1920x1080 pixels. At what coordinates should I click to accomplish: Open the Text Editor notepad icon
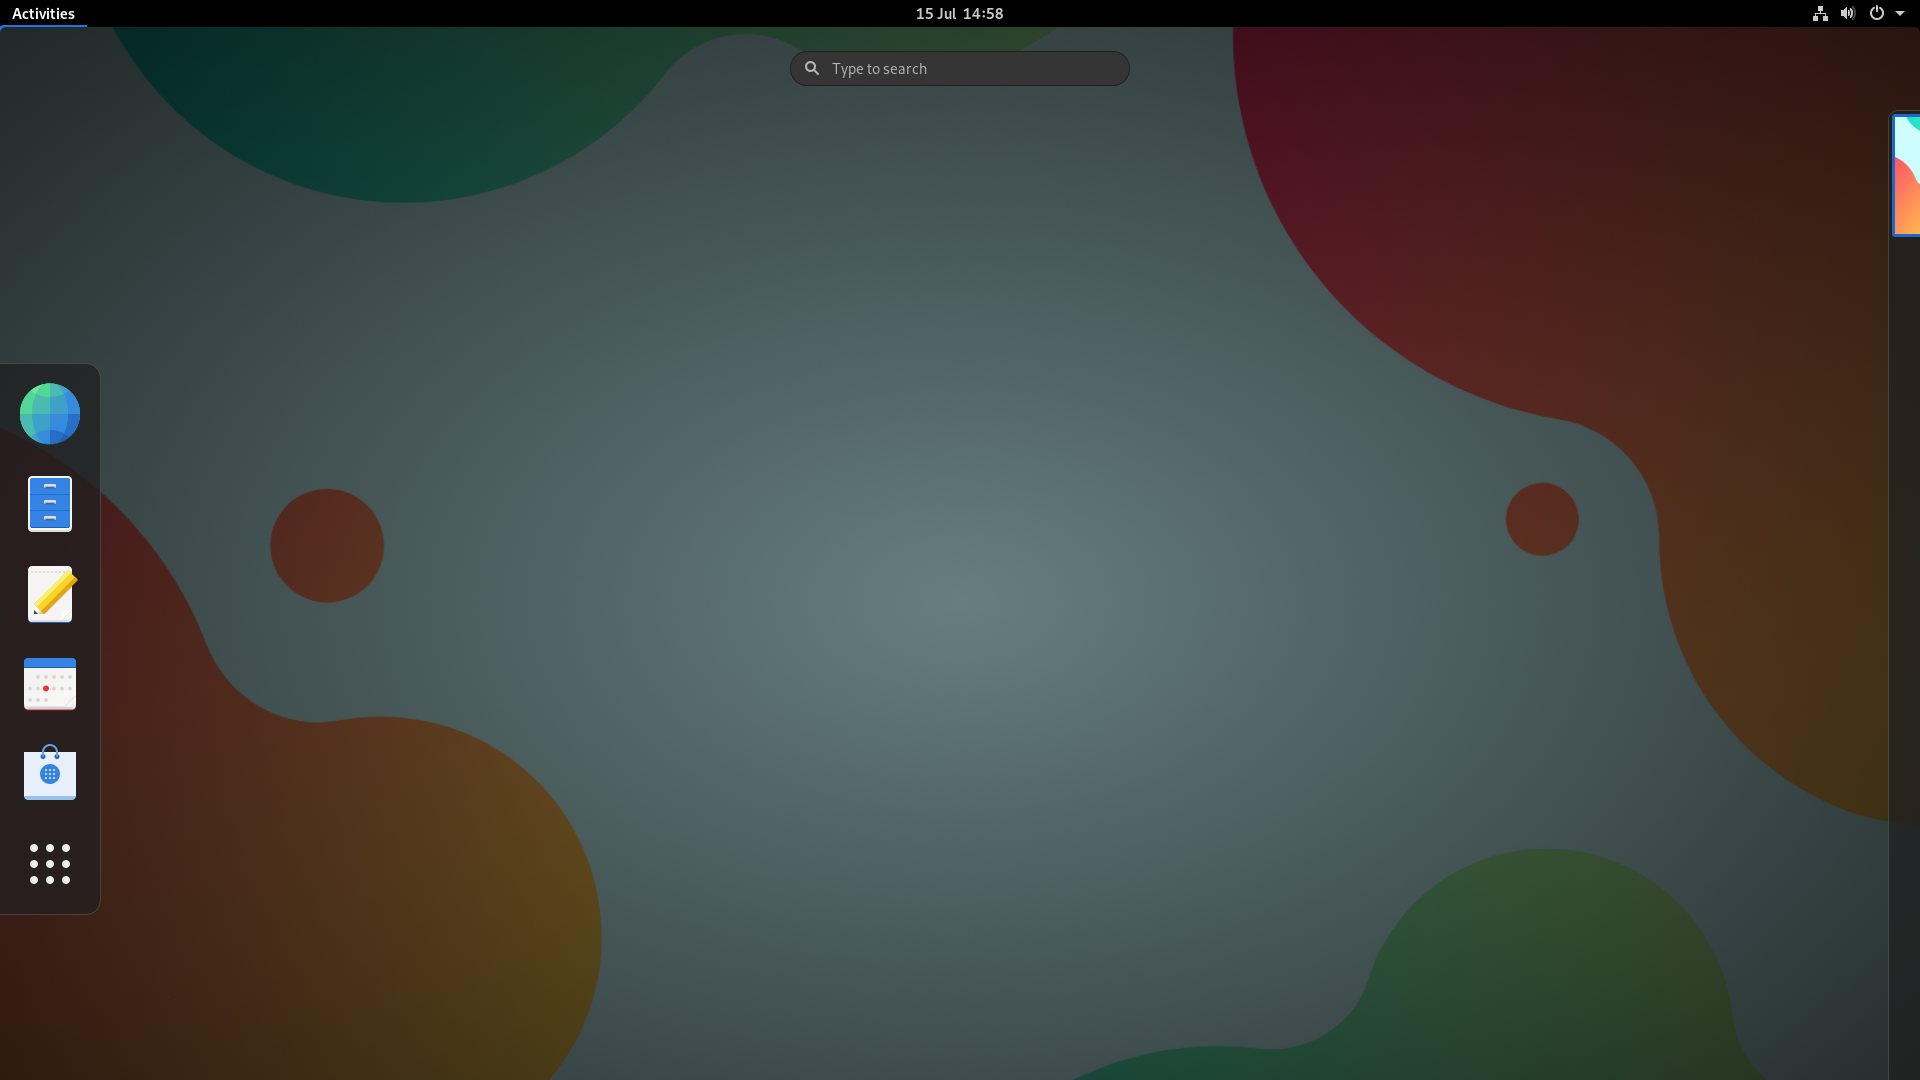[x=50, y=594]
